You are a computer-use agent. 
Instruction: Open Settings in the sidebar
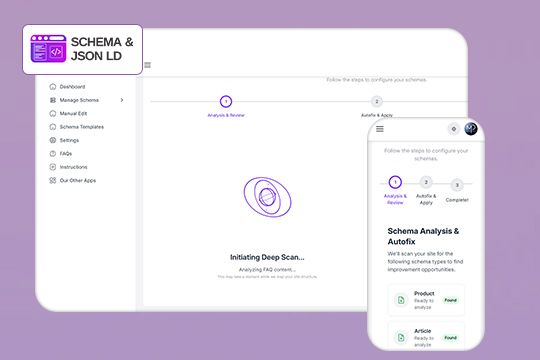pos(69,141)
